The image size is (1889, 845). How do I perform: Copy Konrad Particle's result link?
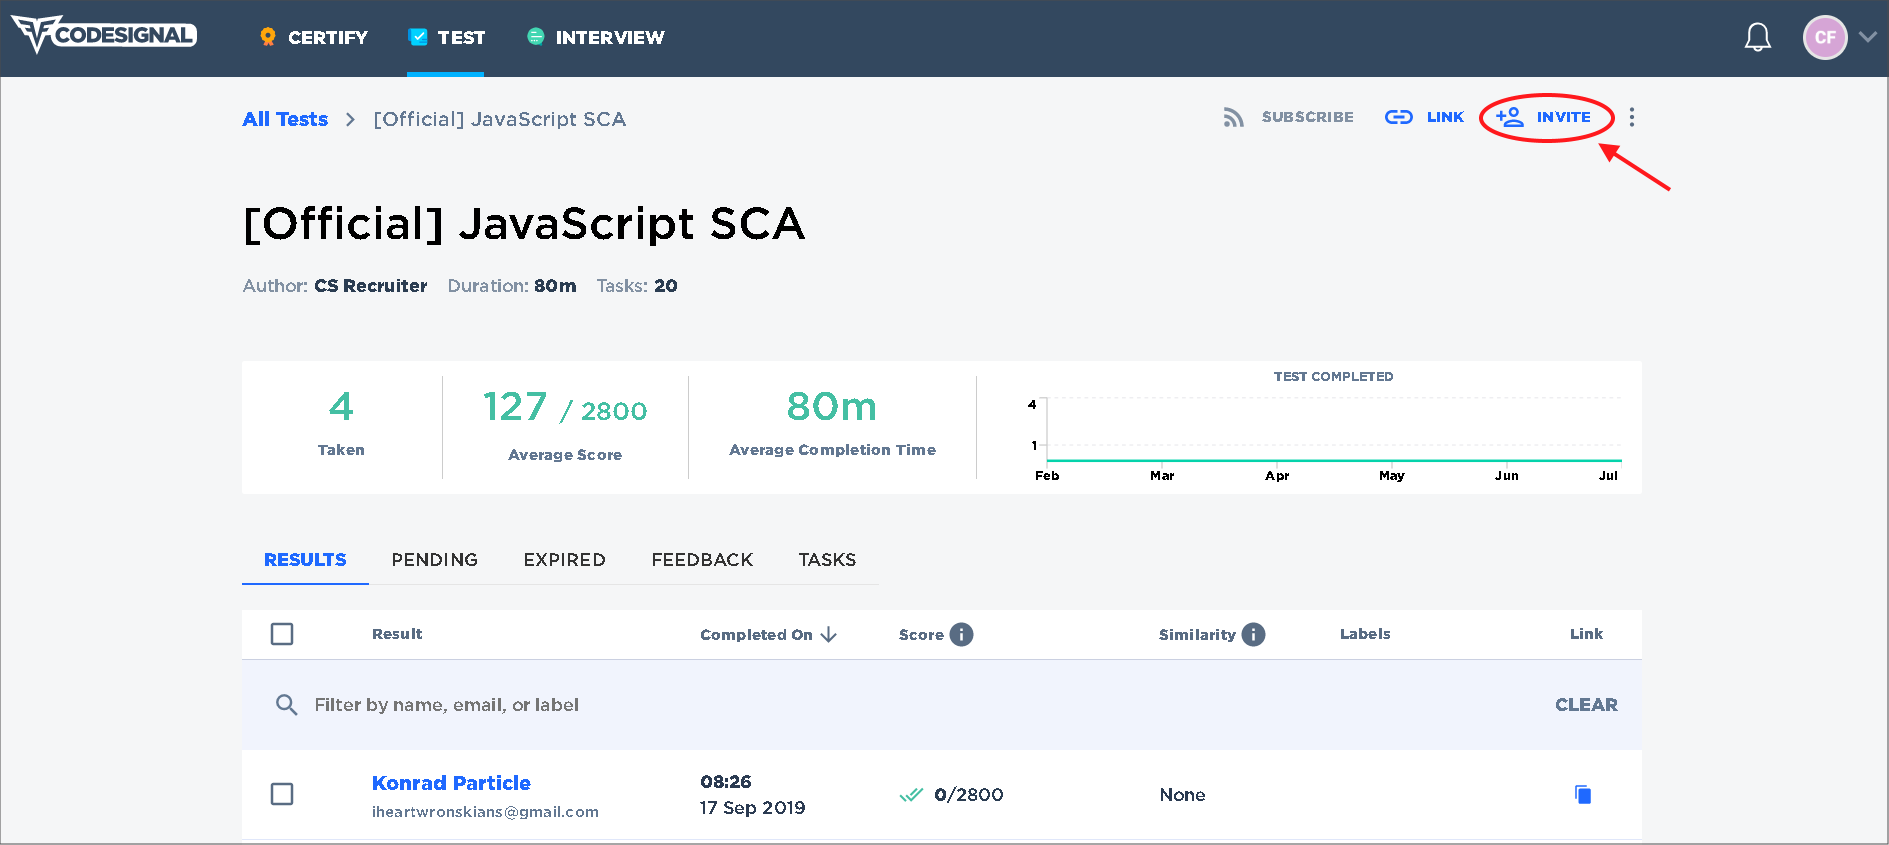[x=1583, y=794]
